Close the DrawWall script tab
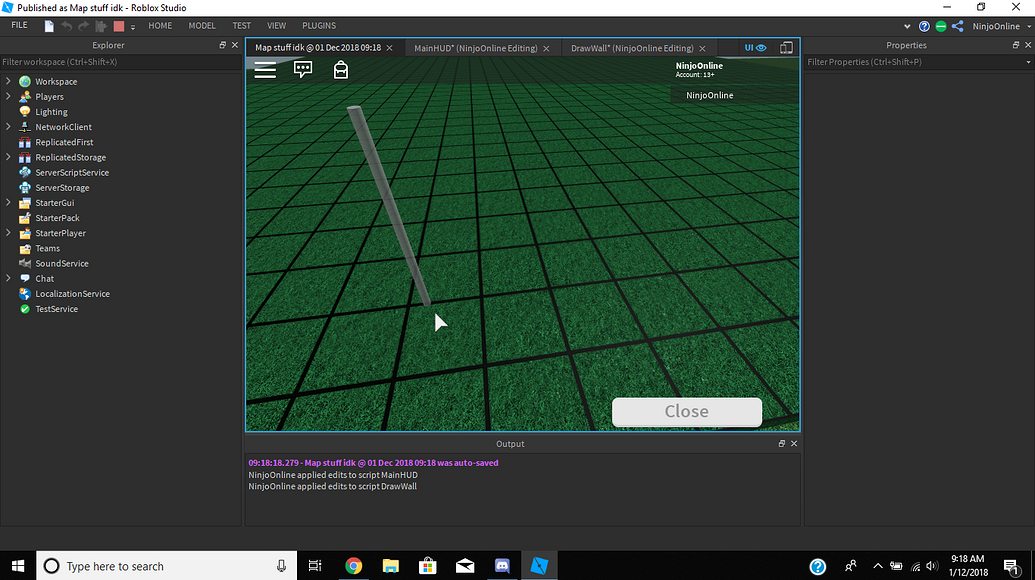 click(702, 49)
